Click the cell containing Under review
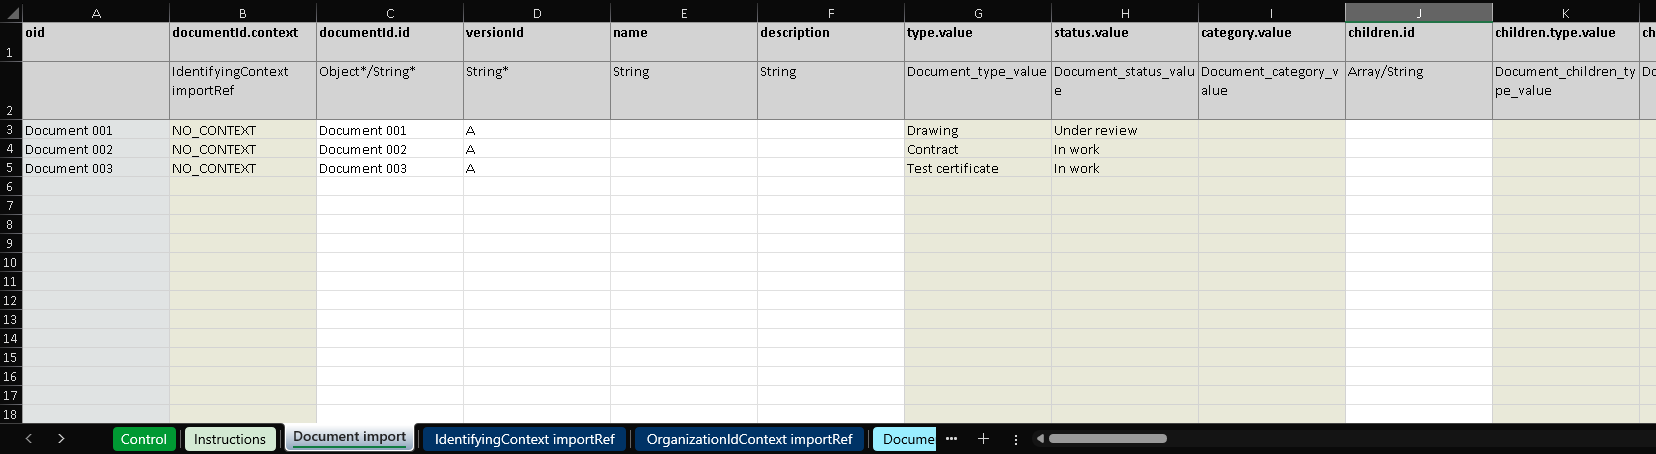Screen dimensions: 1656x454 point(1124,130)
